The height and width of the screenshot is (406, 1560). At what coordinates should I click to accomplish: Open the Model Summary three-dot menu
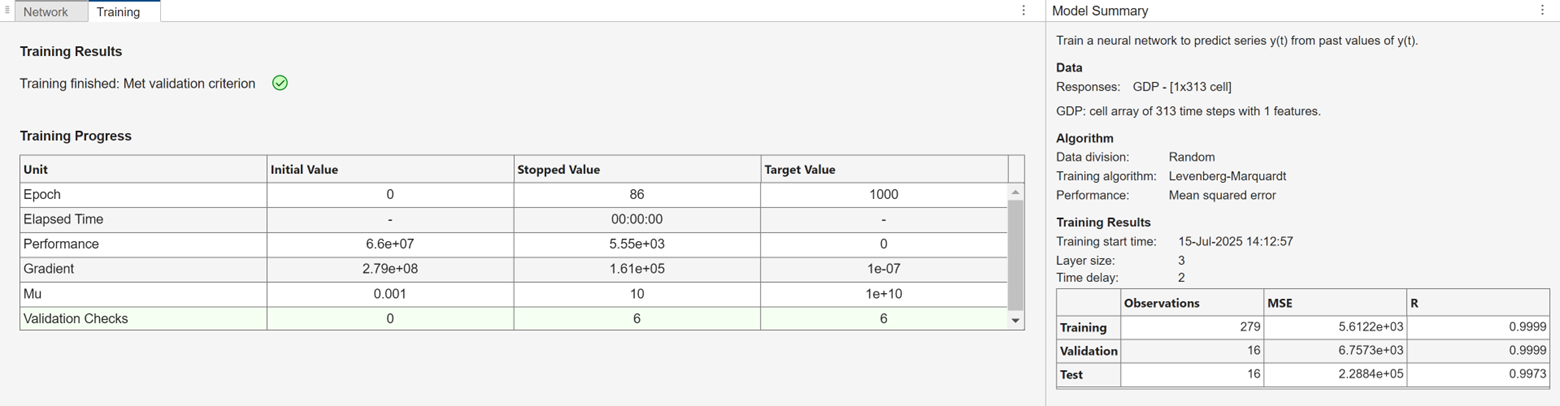(1541, 11)
